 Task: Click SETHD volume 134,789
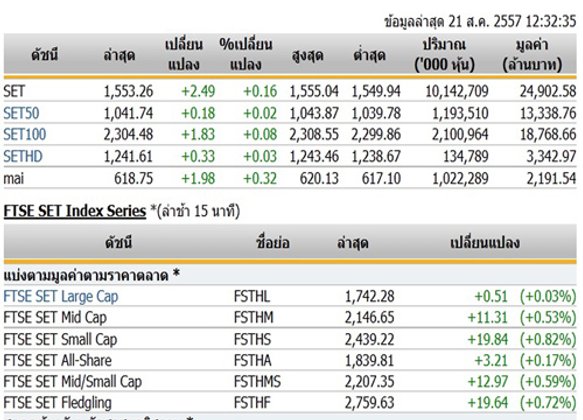coord(466,156)
